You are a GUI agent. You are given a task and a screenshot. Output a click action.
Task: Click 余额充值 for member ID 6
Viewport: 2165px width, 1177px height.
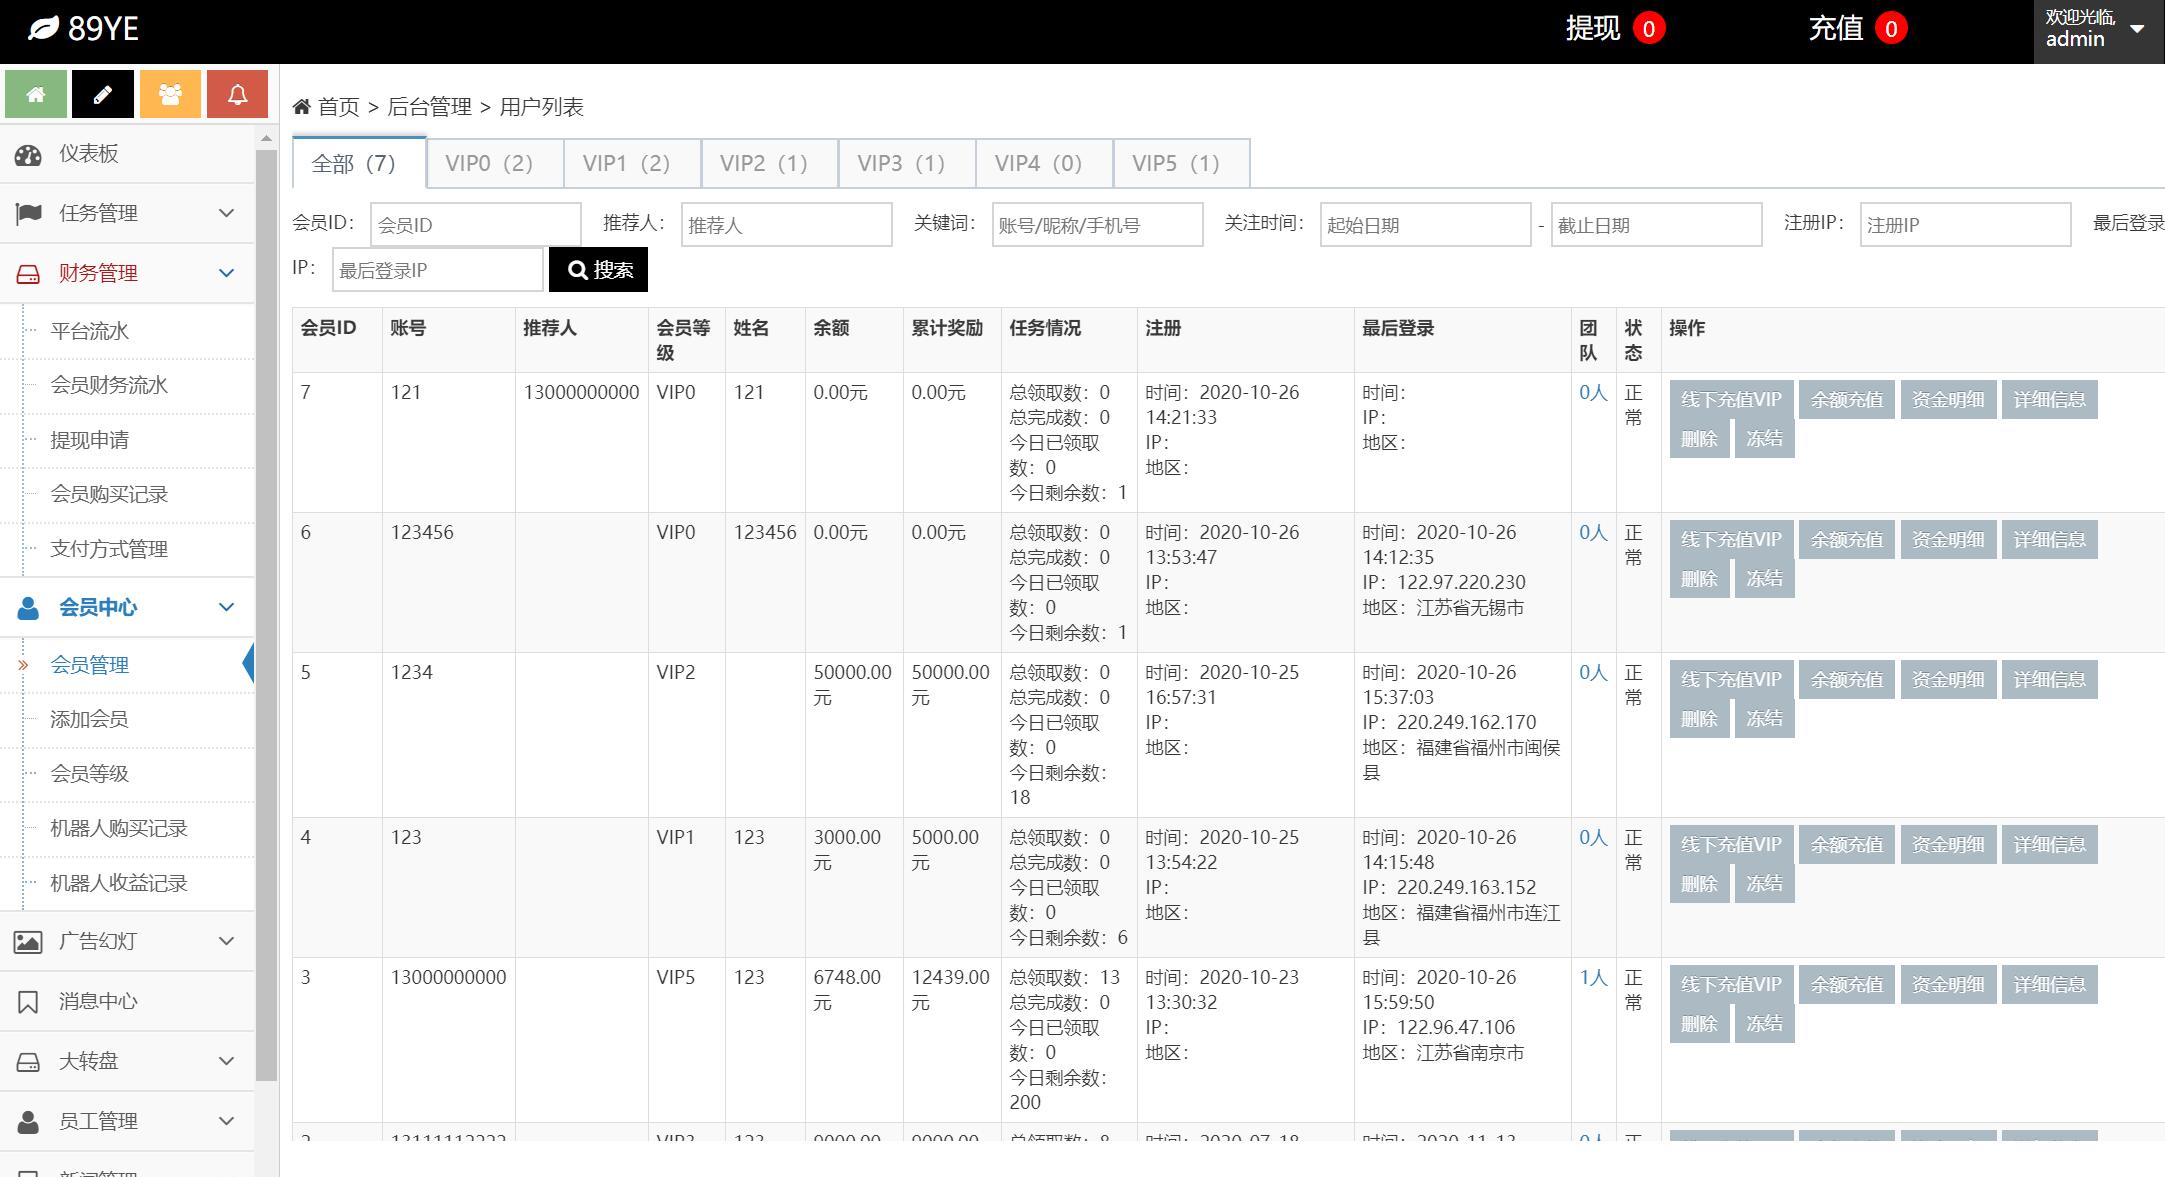click(1846, 539)
